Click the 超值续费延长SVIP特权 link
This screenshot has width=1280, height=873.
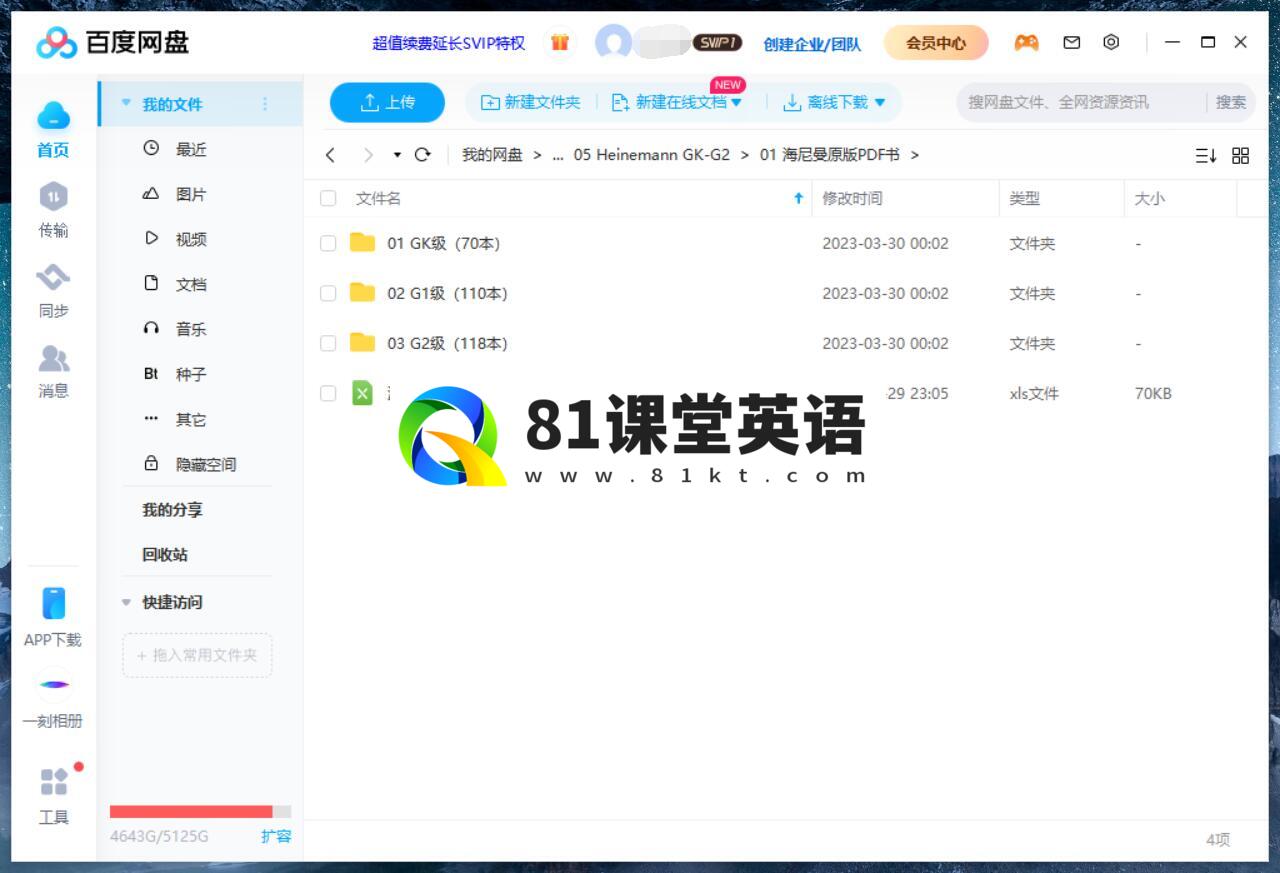pyautogui.click(x=448, y=43)
